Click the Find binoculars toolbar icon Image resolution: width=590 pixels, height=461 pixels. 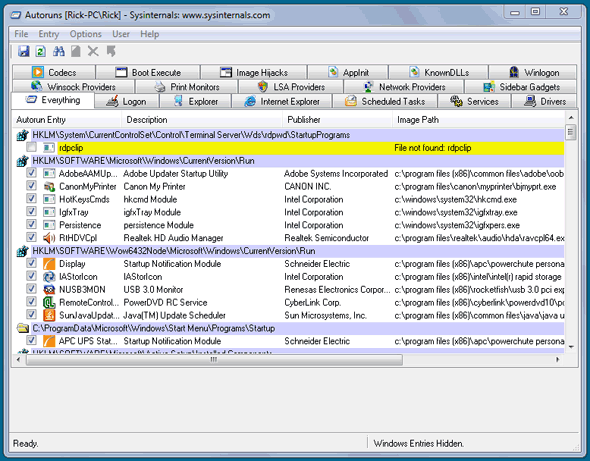(x=58, y=51)
